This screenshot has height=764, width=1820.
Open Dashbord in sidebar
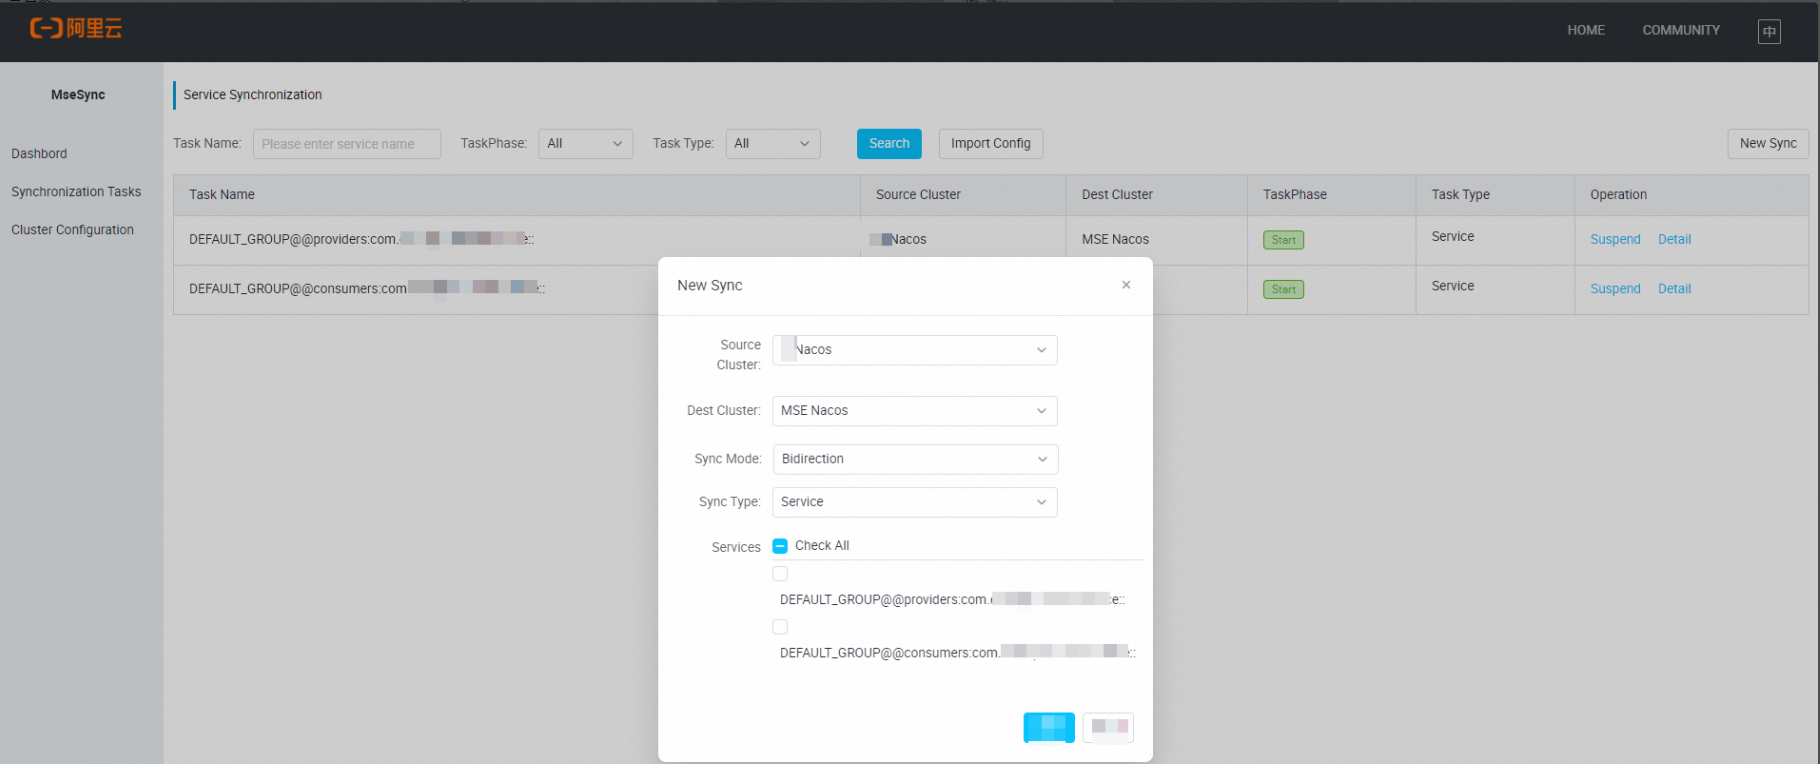point(39,153)
